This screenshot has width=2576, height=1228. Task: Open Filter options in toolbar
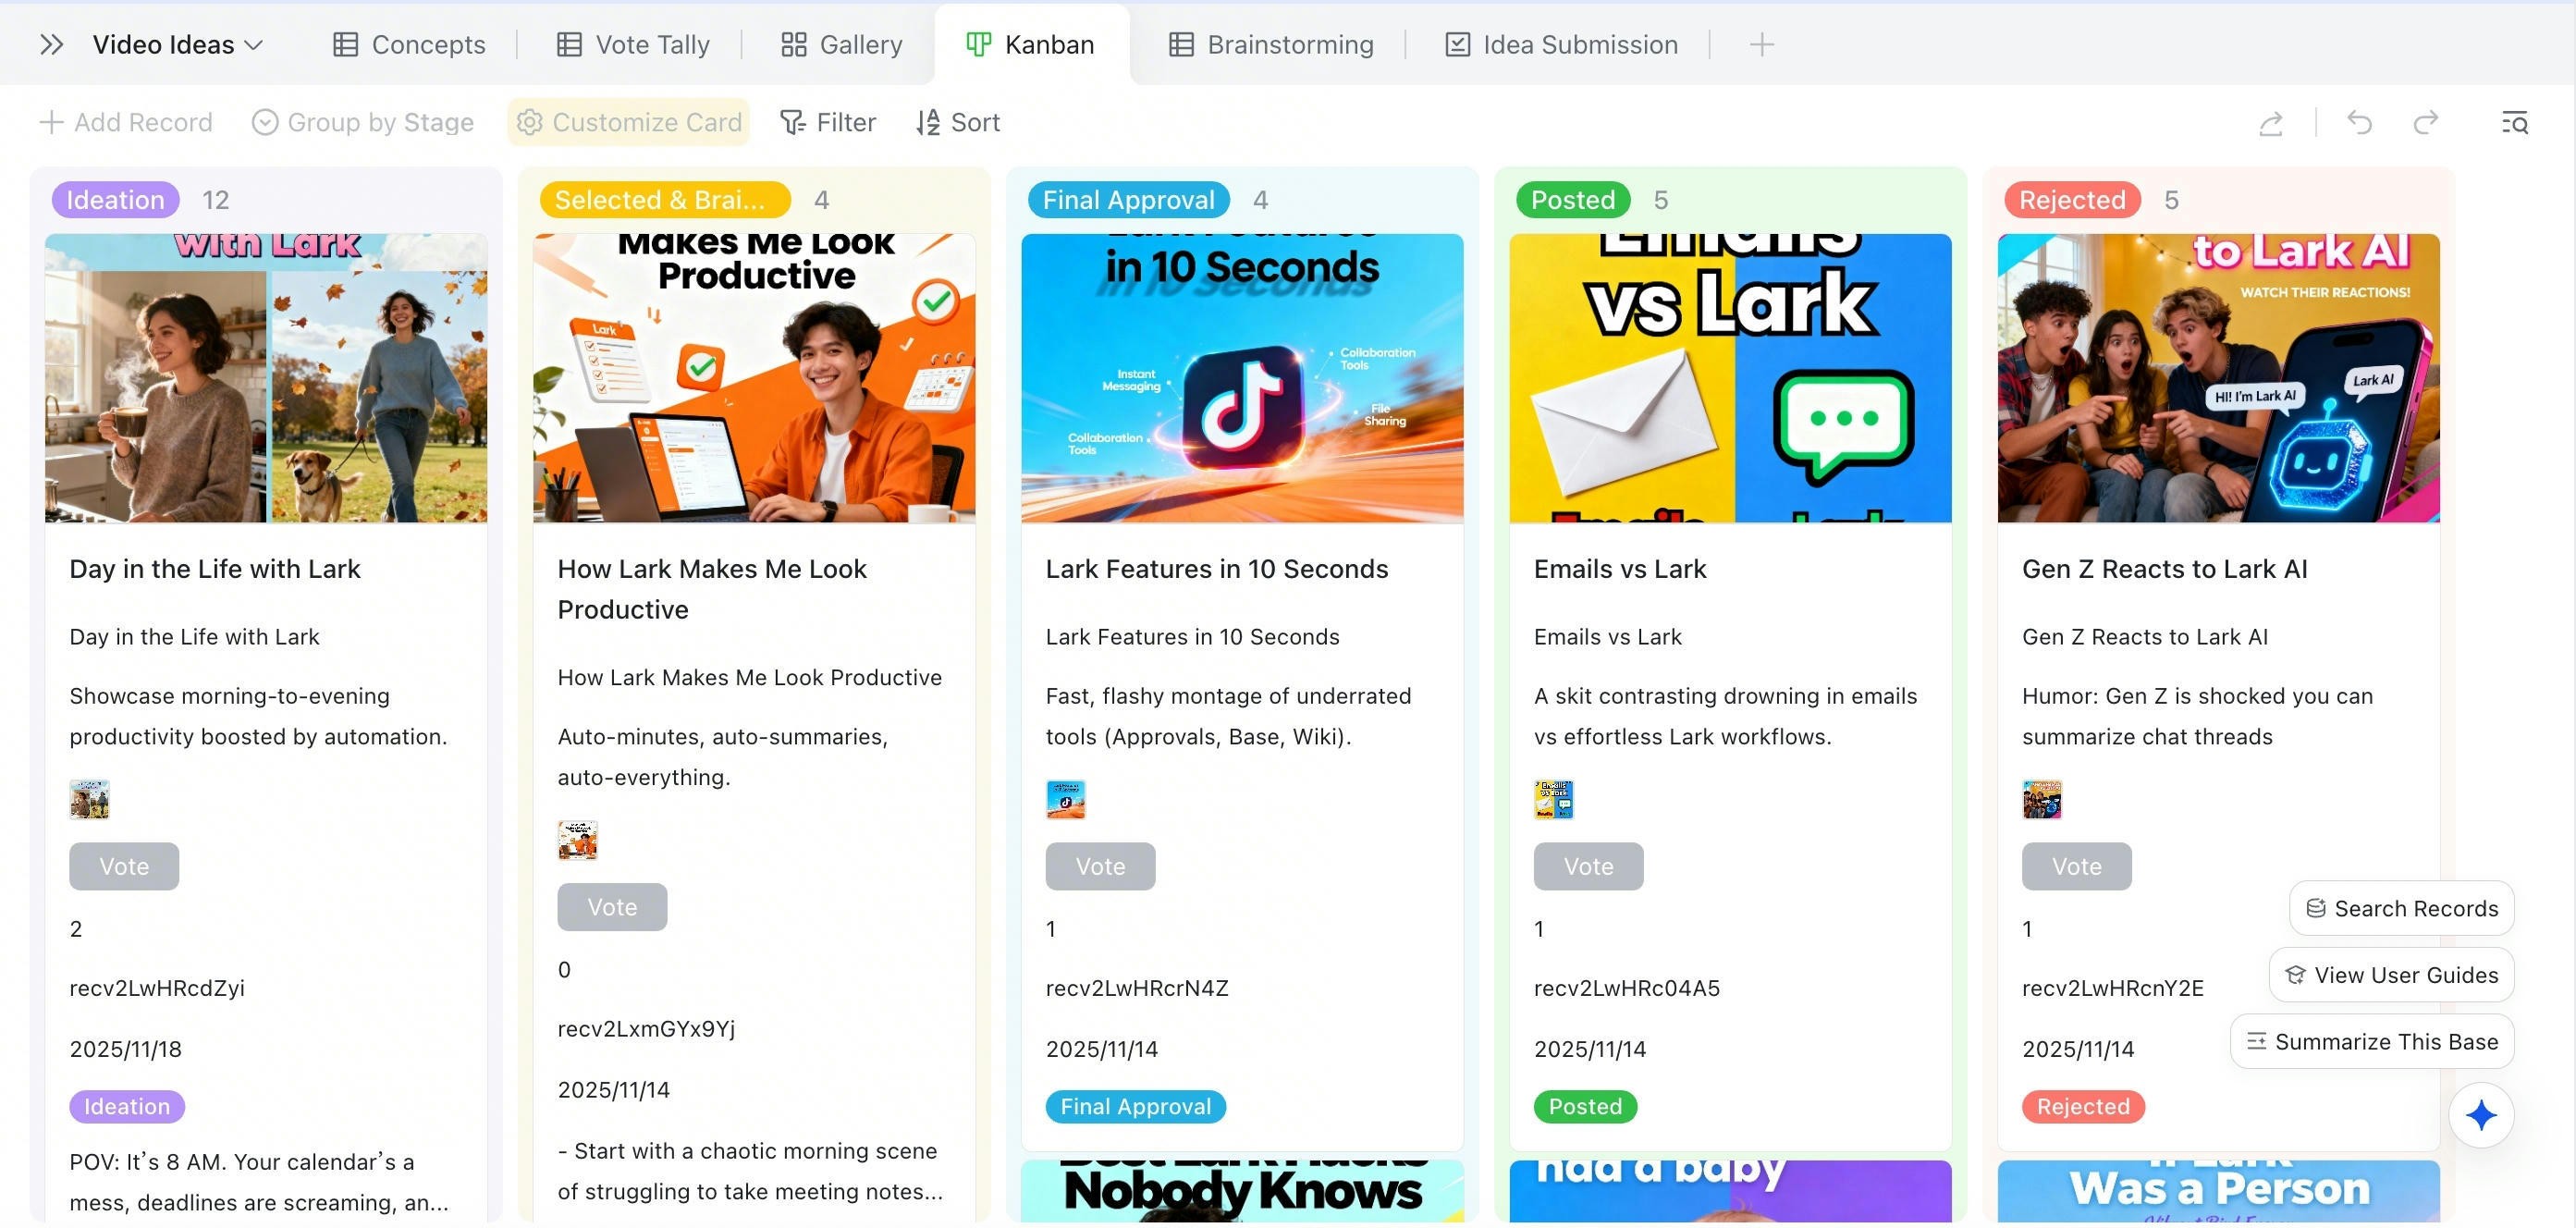pyautogui.click(x=828, y=122)
